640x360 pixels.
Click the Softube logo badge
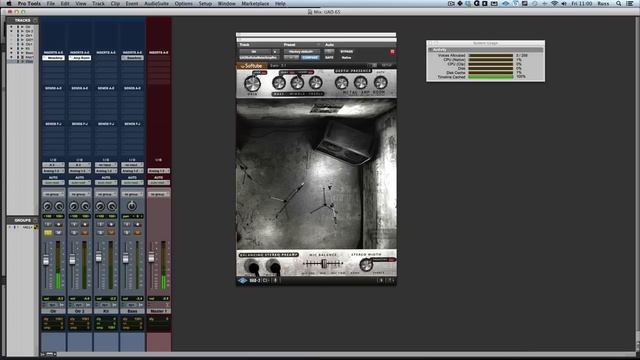pos(251,66)
